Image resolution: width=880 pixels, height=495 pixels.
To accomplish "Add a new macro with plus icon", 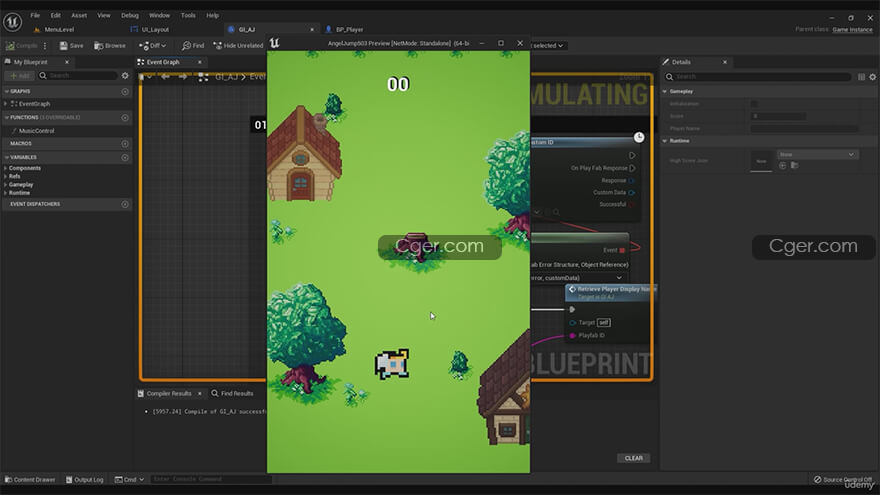I will (x=125, y=144).
